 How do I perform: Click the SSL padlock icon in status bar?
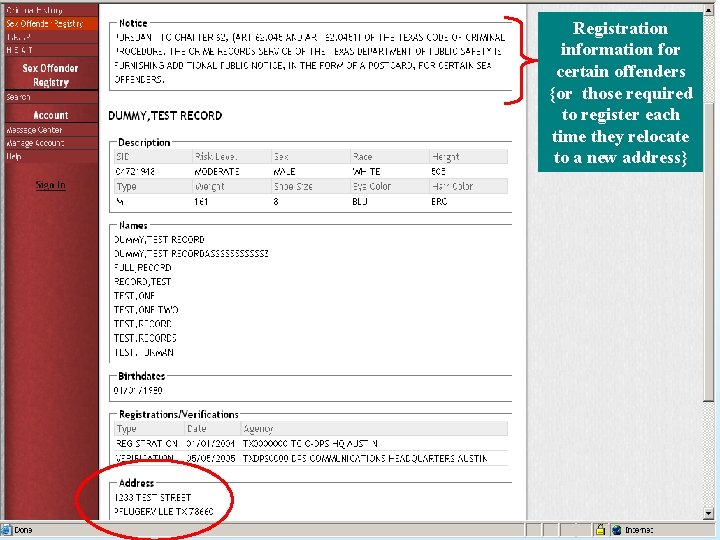pos(600,529)
